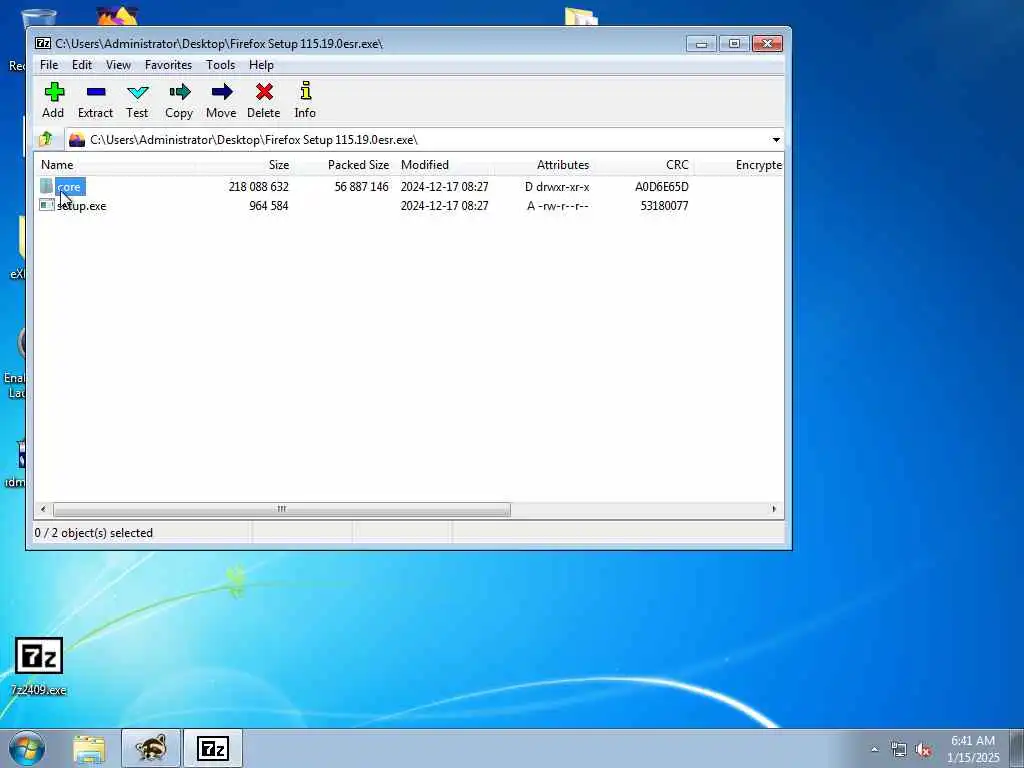This screenshot has height=768, width=1024.
Task: Click the scrollbar left arrow
Action: 43,509
